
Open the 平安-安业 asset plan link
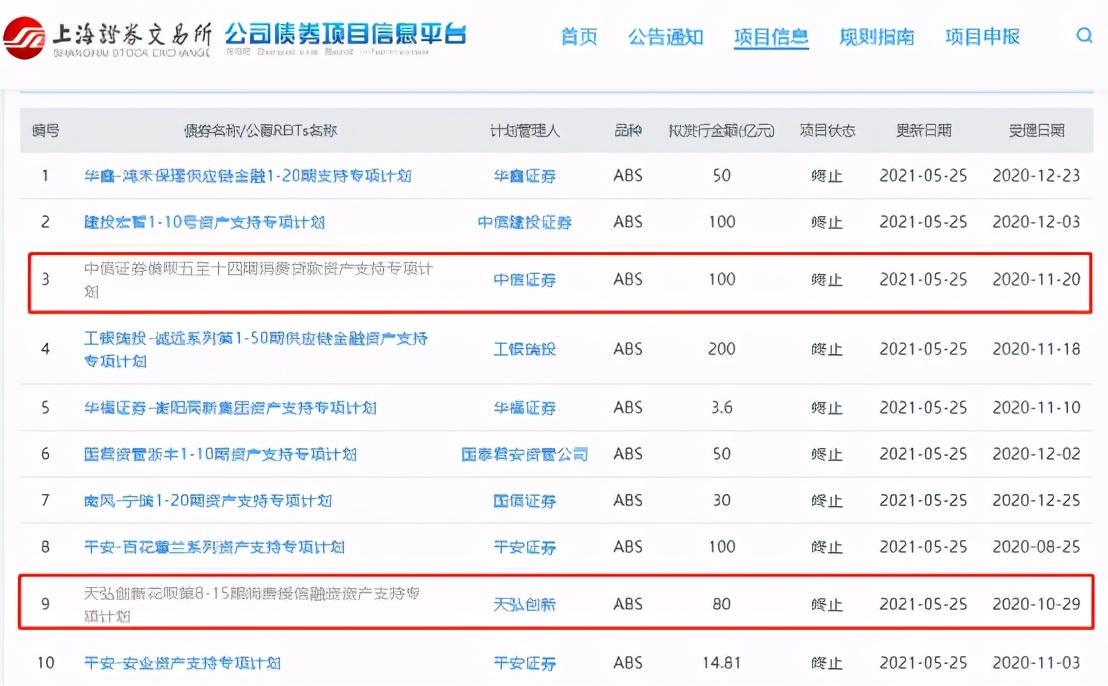182,663
